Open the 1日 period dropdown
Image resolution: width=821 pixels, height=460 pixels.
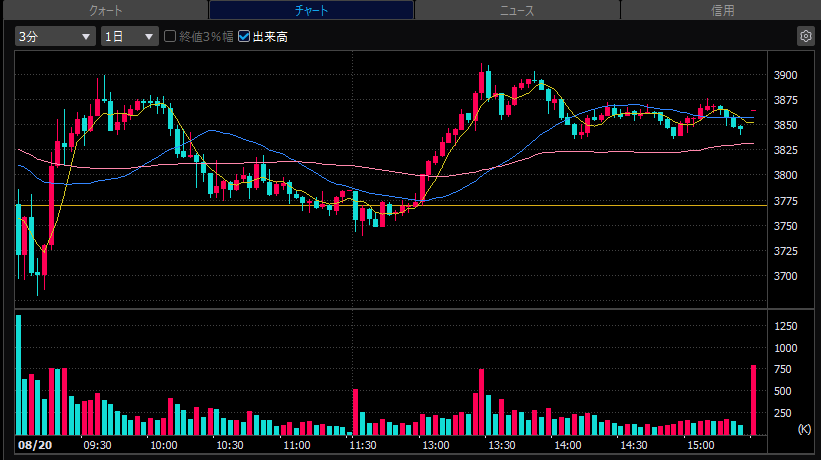(x=129, y=36)
